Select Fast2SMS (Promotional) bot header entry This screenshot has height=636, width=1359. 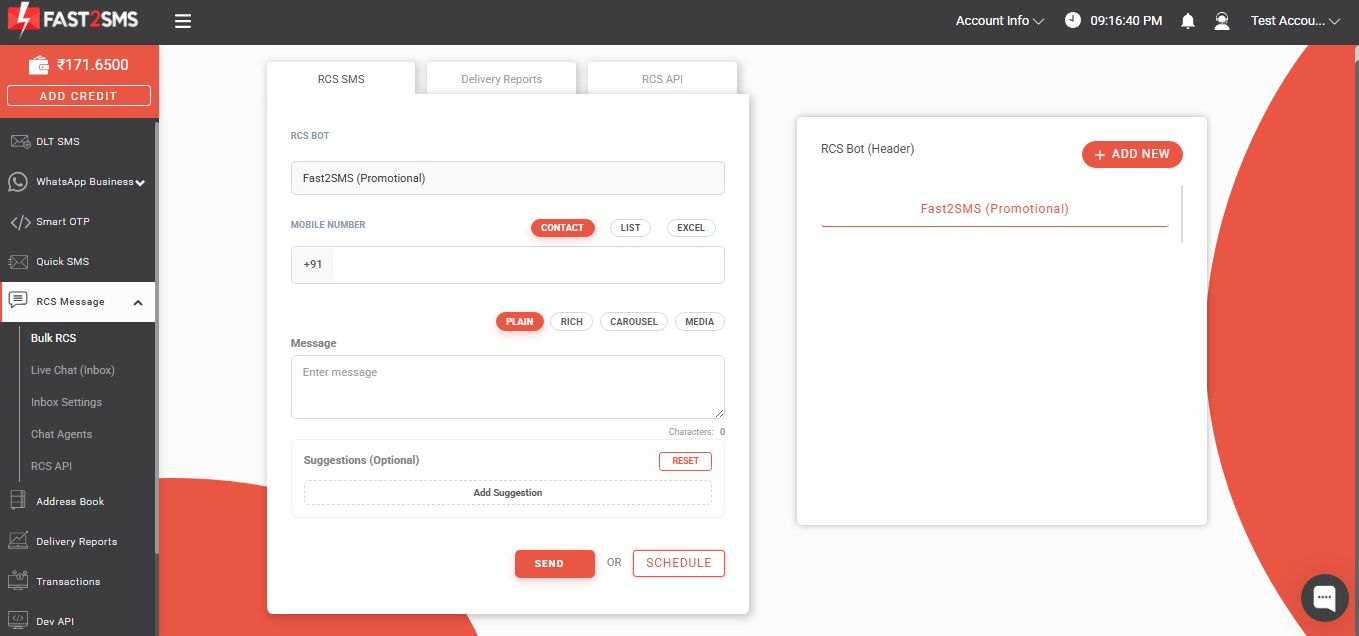click(x=995, y=209)
